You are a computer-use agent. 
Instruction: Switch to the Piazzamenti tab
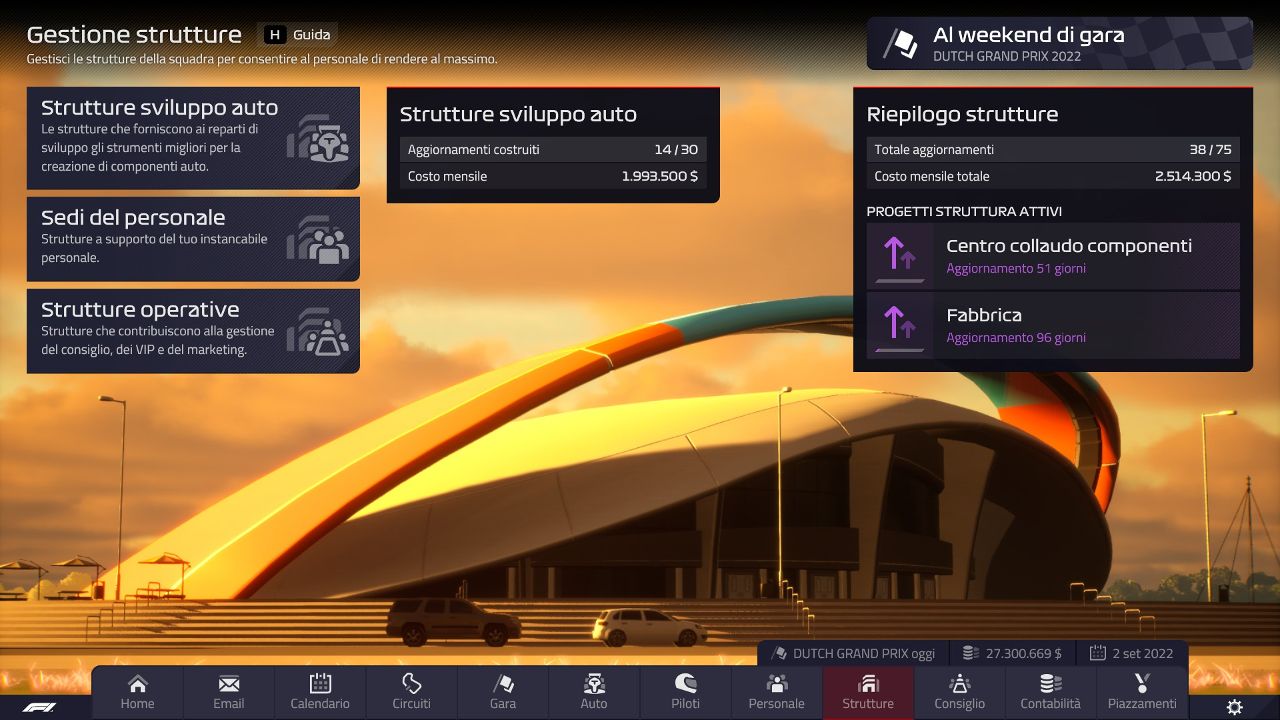pyautogui.click(x=1142, y=692)
